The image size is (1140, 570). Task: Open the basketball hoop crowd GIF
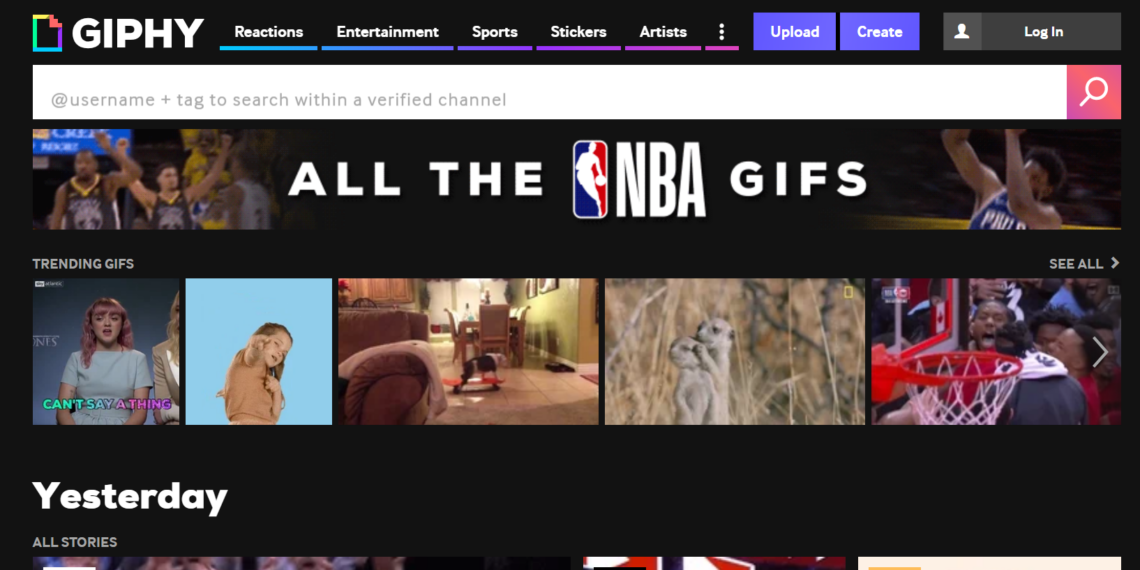tap(980, 352)
